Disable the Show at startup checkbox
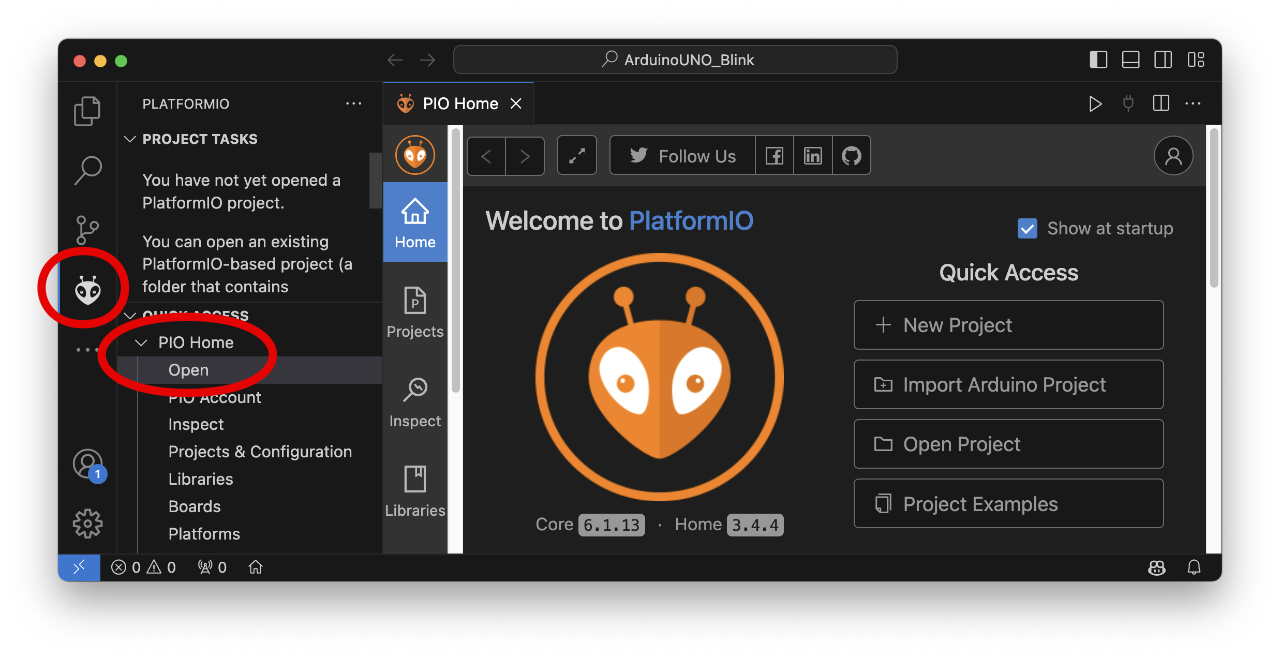1280x658 pixels. click(x=1027, y=228)
